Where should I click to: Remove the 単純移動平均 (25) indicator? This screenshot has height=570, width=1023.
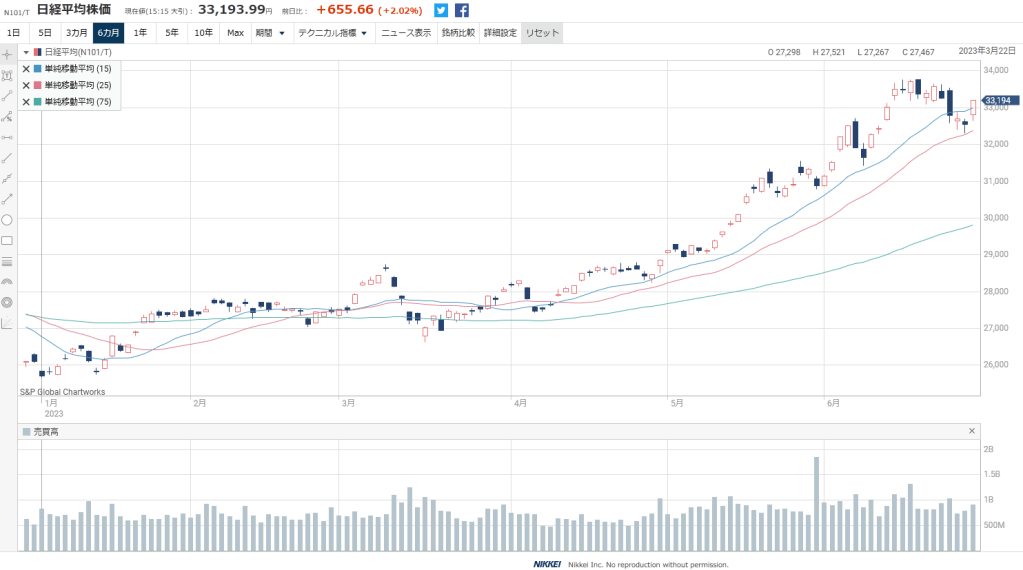[26, 85]
